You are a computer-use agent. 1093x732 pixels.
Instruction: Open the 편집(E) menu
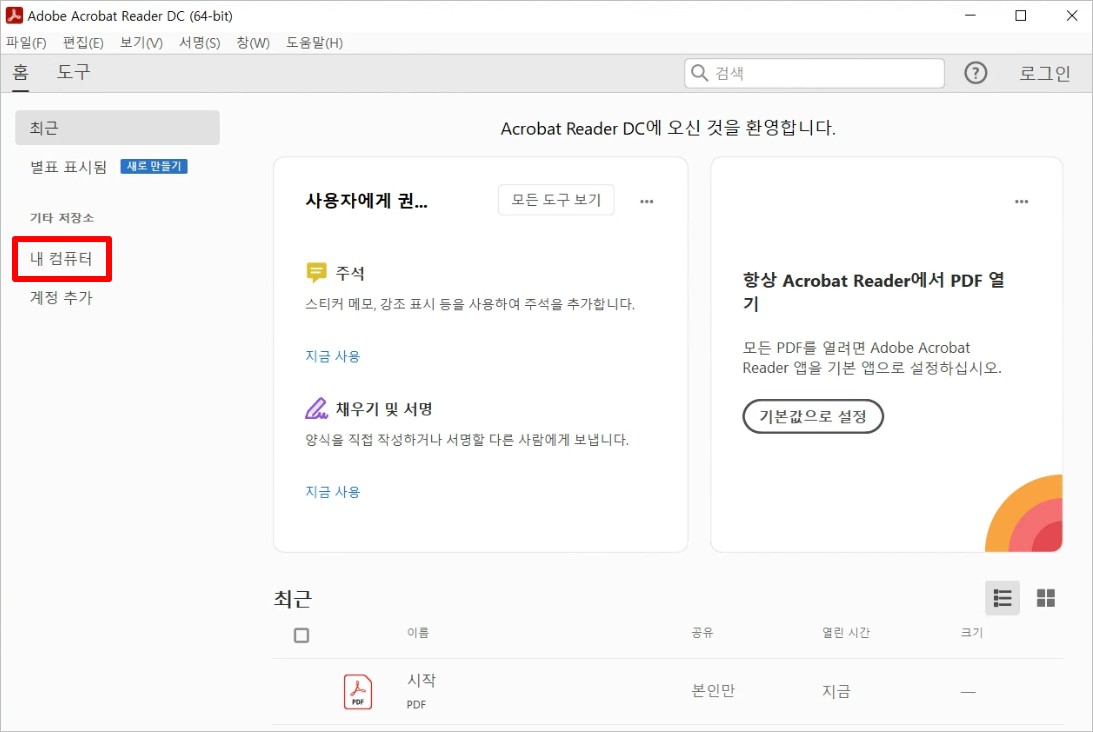(x=83, y=43)
